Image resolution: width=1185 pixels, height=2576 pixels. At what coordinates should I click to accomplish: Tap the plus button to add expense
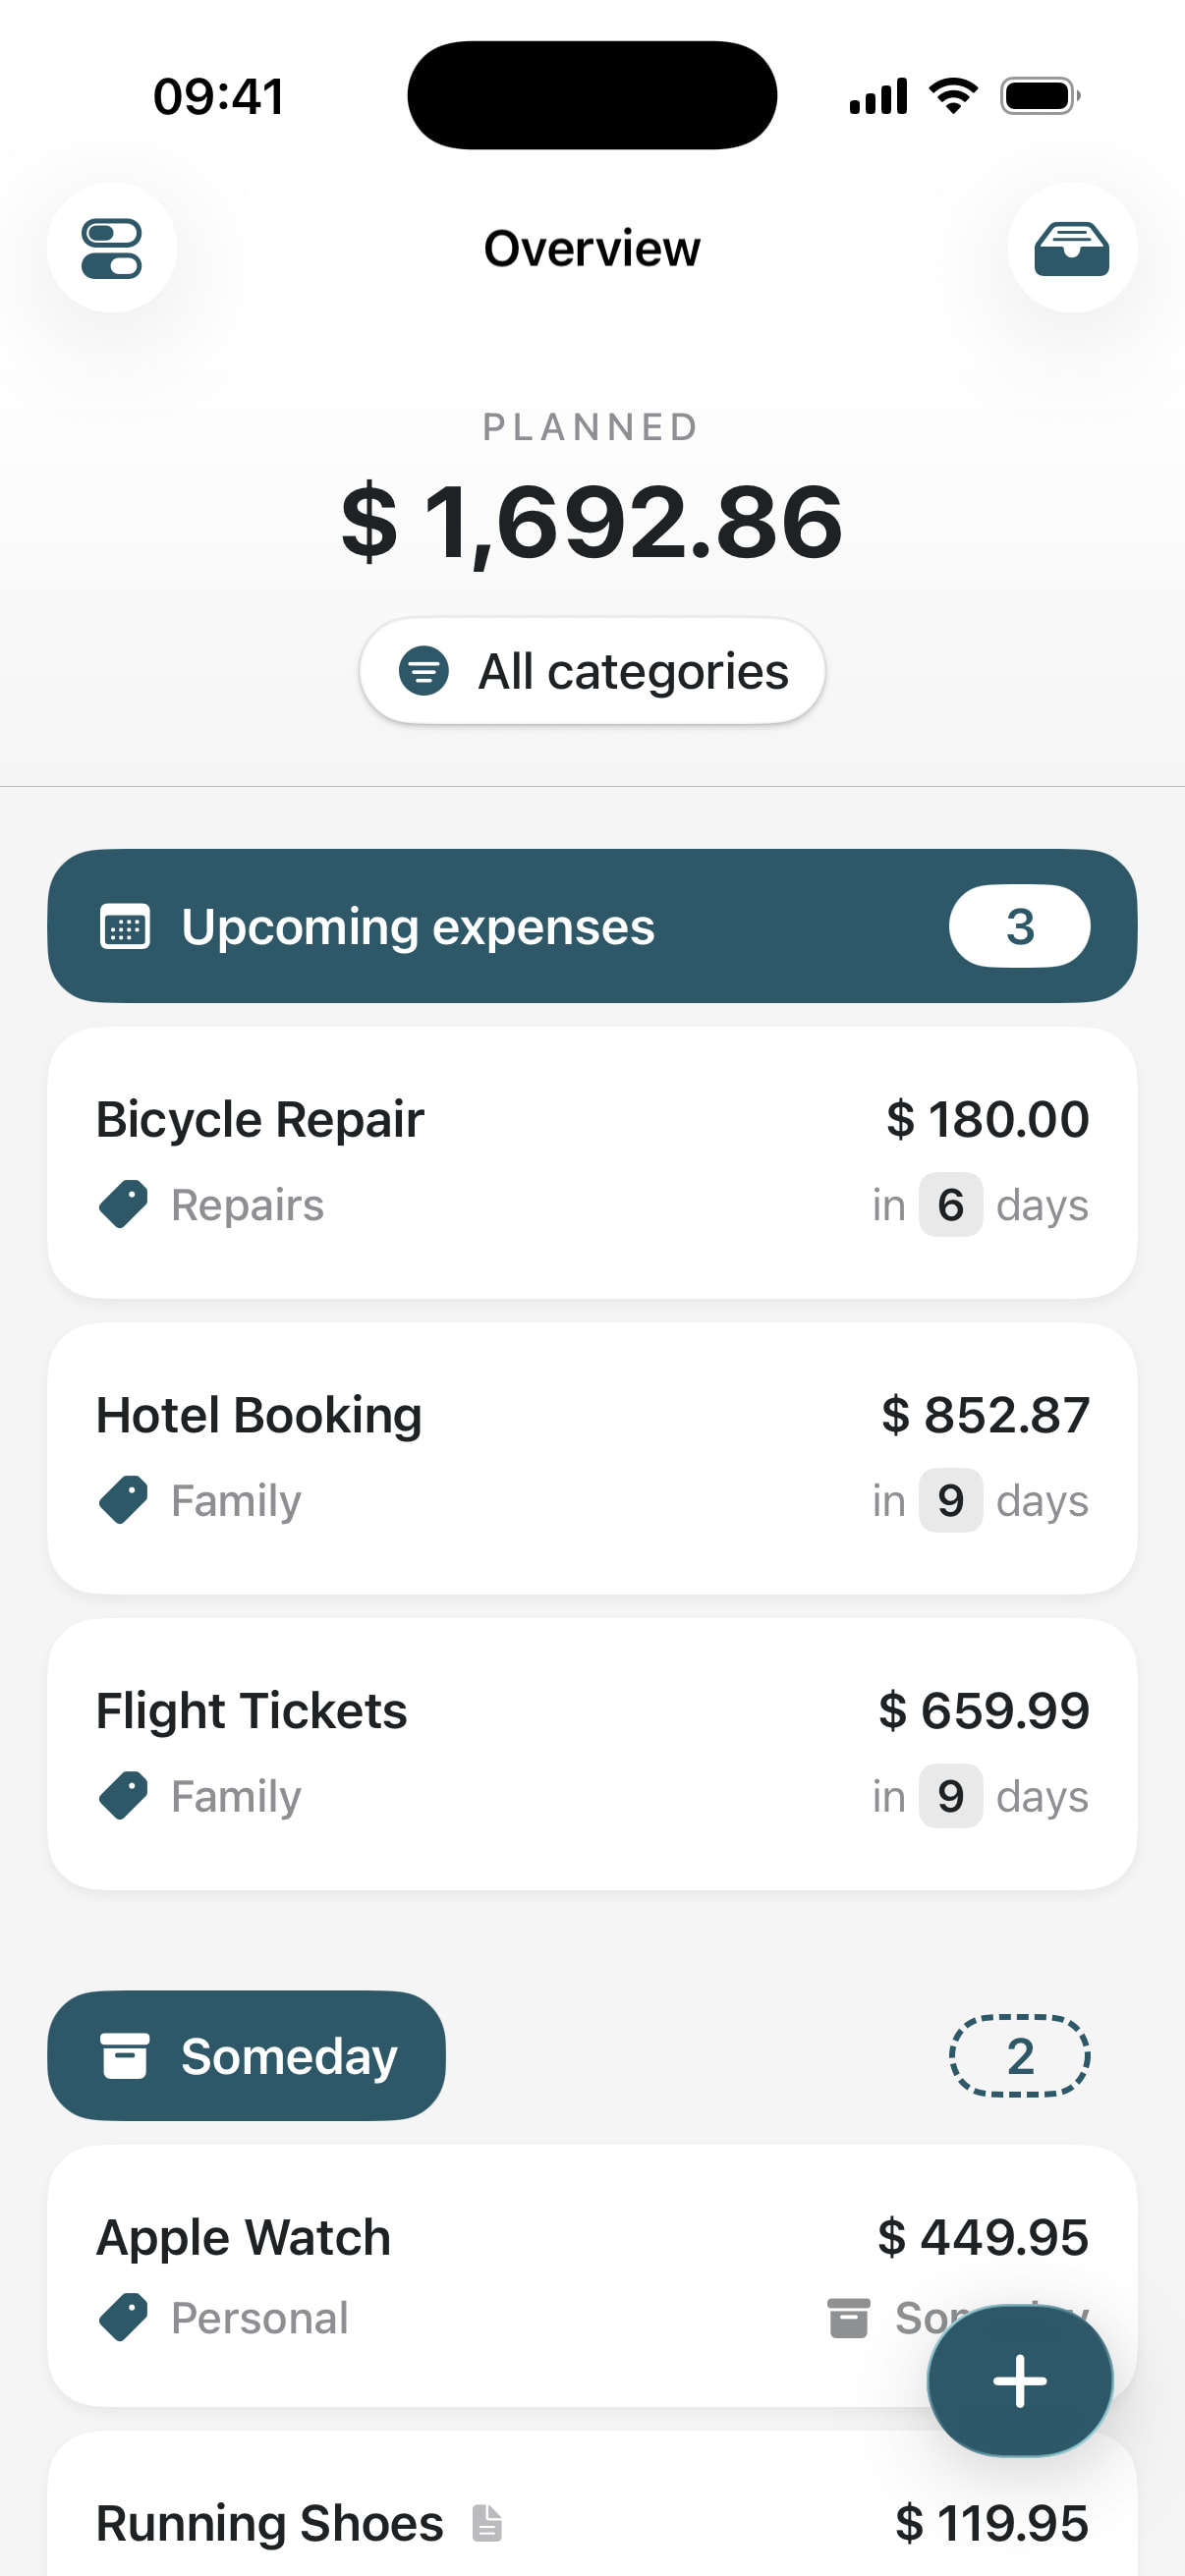click(x=1019, y=2380)
